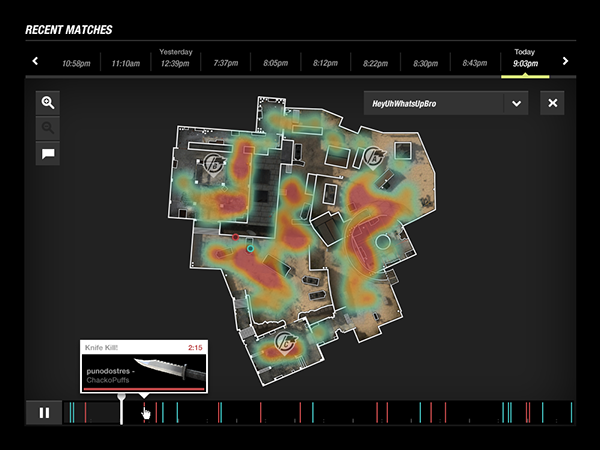Close the map viewer with X
Viewport: 600px width, 450px height.
[552, 103]
